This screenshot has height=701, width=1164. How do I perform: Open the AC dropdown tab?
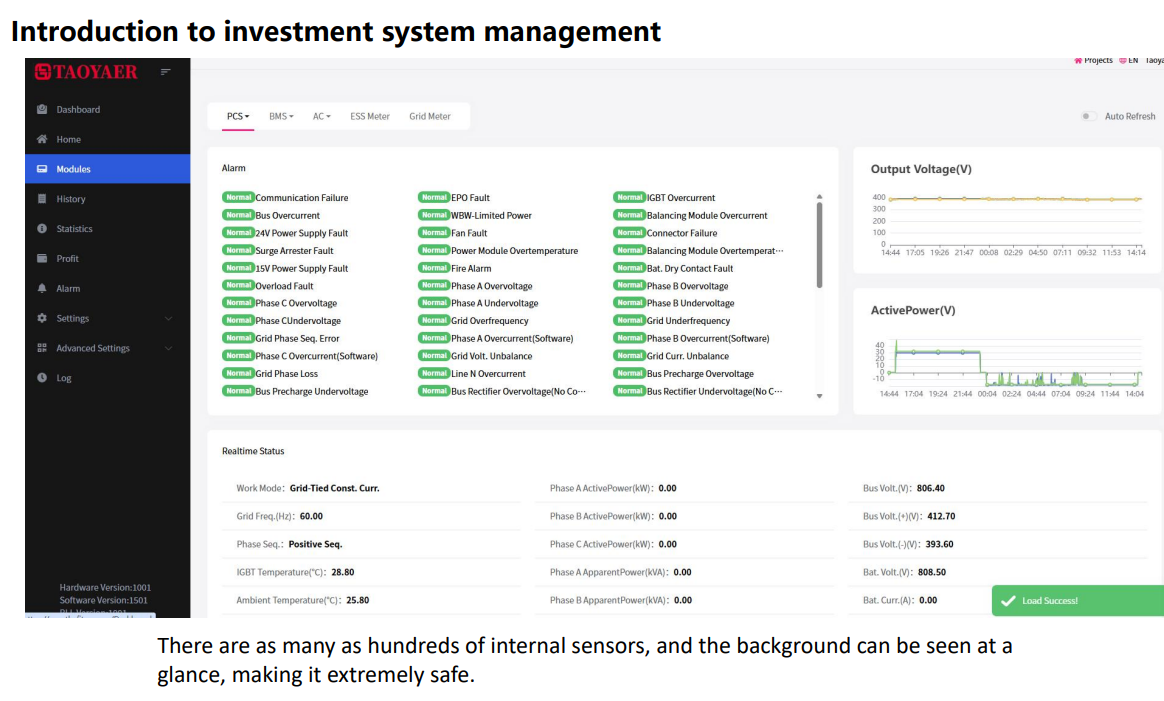coord(321,117)
